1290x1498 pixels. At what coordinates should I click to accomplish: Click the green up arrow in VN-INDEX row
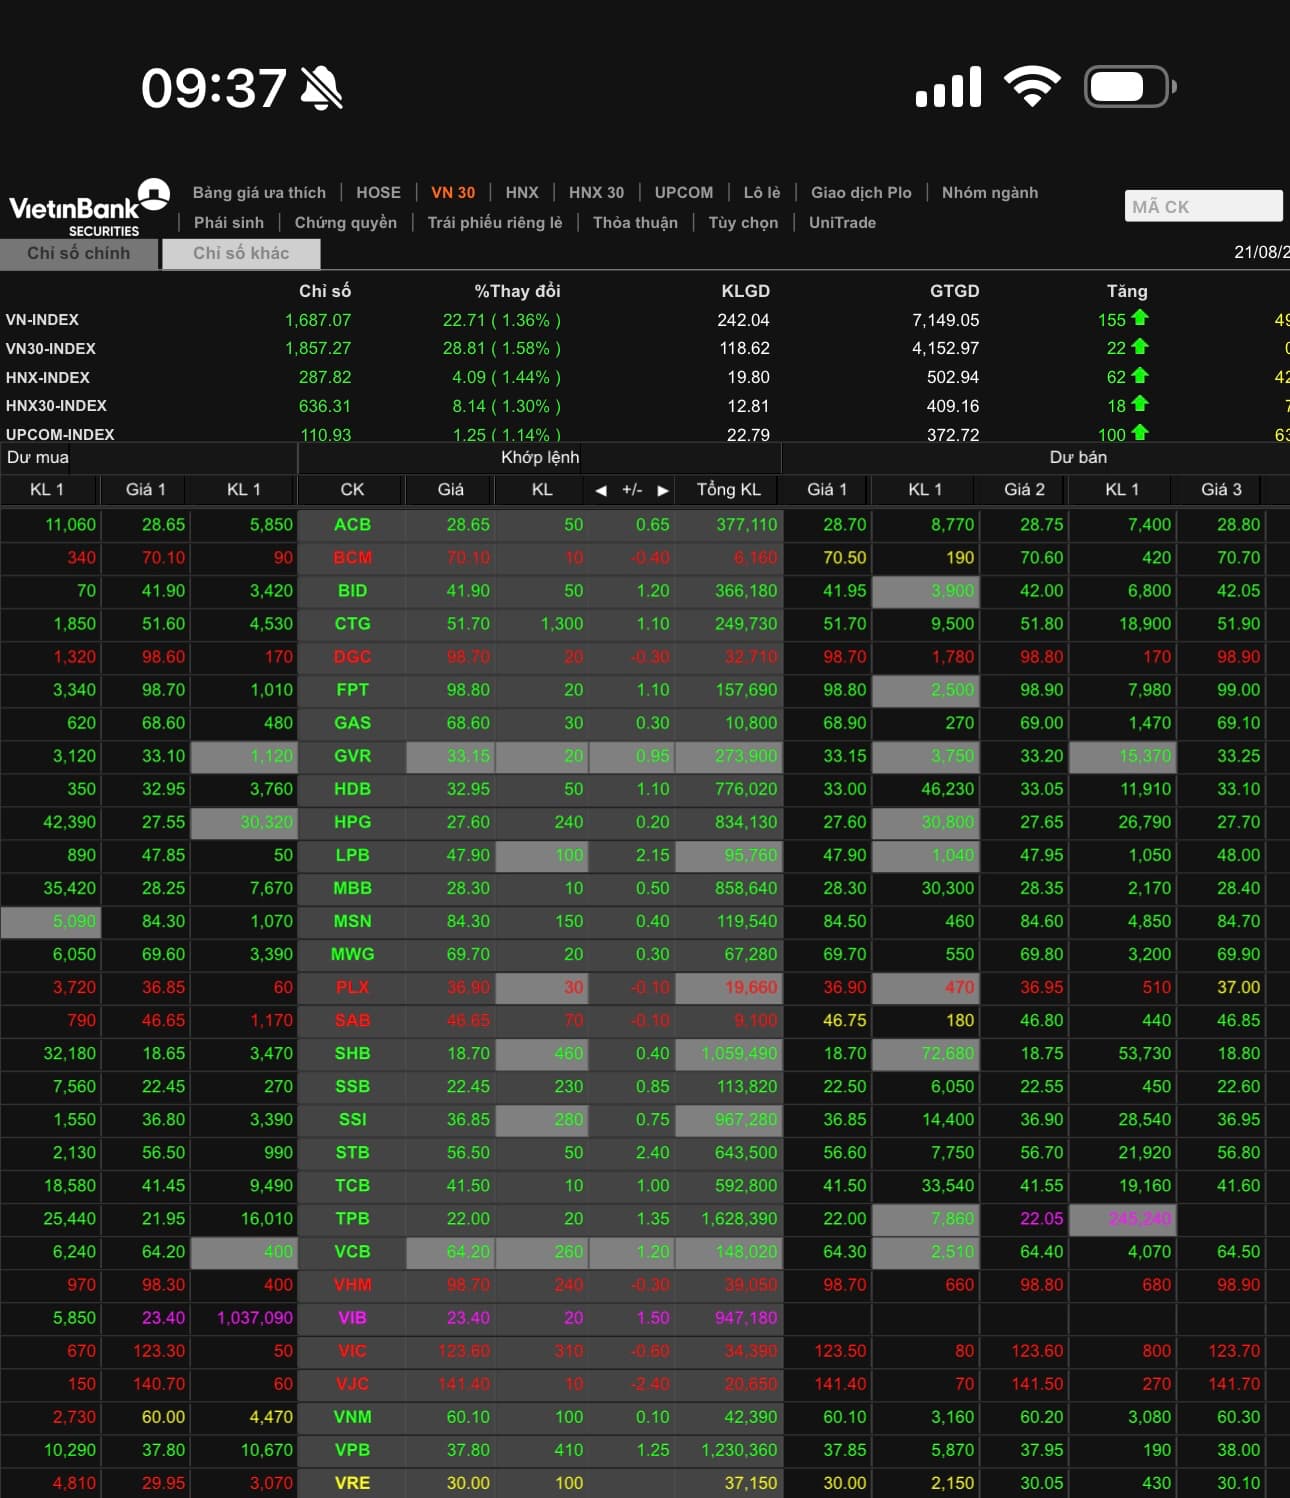pos(1140,319)
